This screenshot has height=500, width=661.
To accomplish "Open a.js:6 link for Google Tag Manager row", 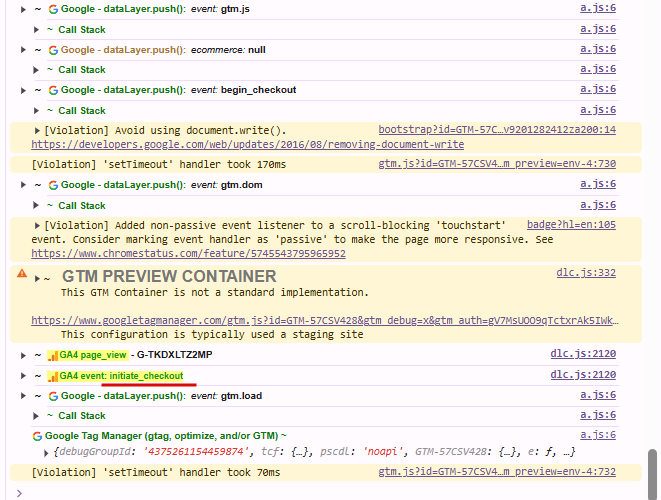I will 598,435.
